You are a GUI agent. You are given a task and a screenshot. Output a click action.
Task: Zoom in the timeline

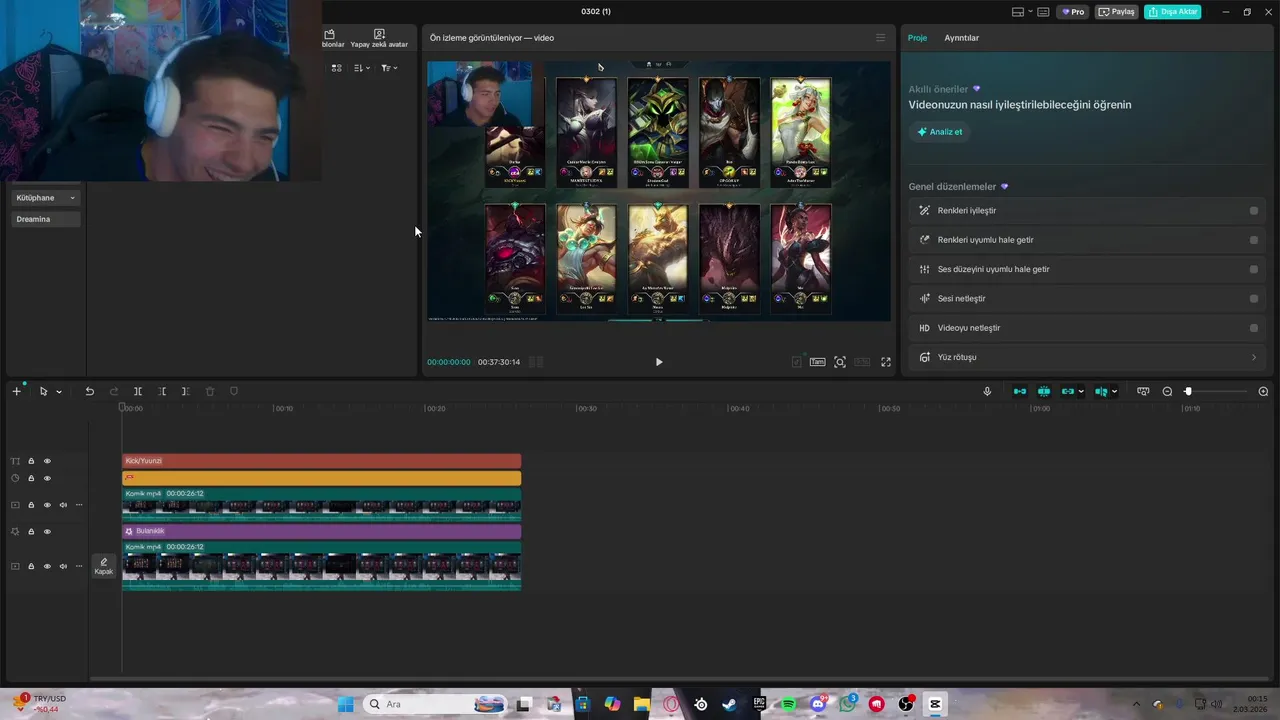point(1263,391)
